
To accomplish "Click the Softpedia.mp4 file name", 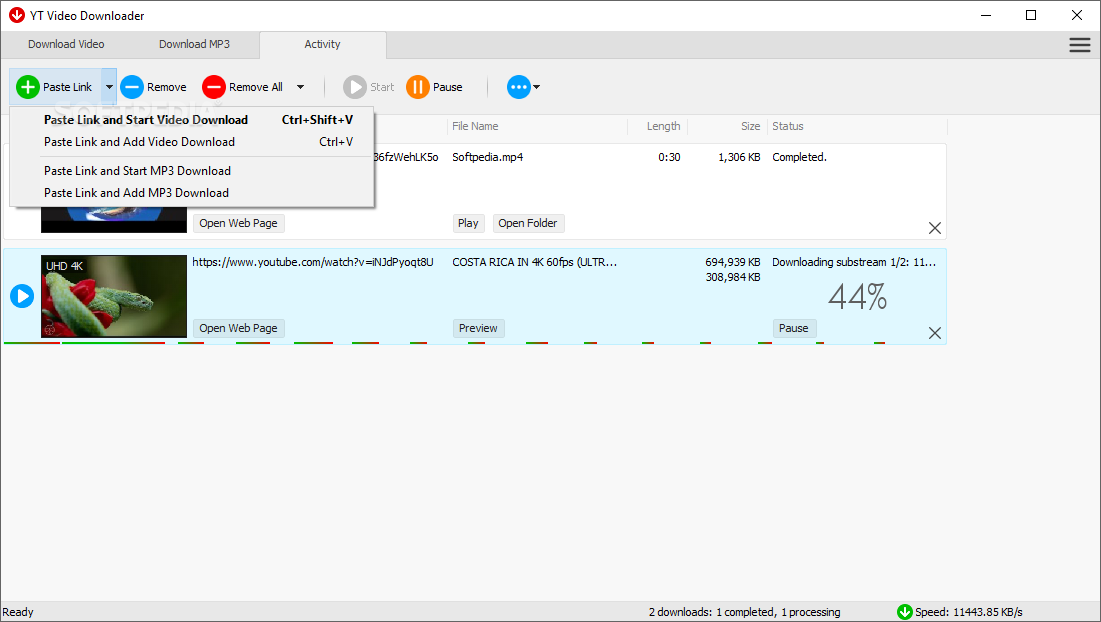I will pyautogui.click(x=488, y=157).
